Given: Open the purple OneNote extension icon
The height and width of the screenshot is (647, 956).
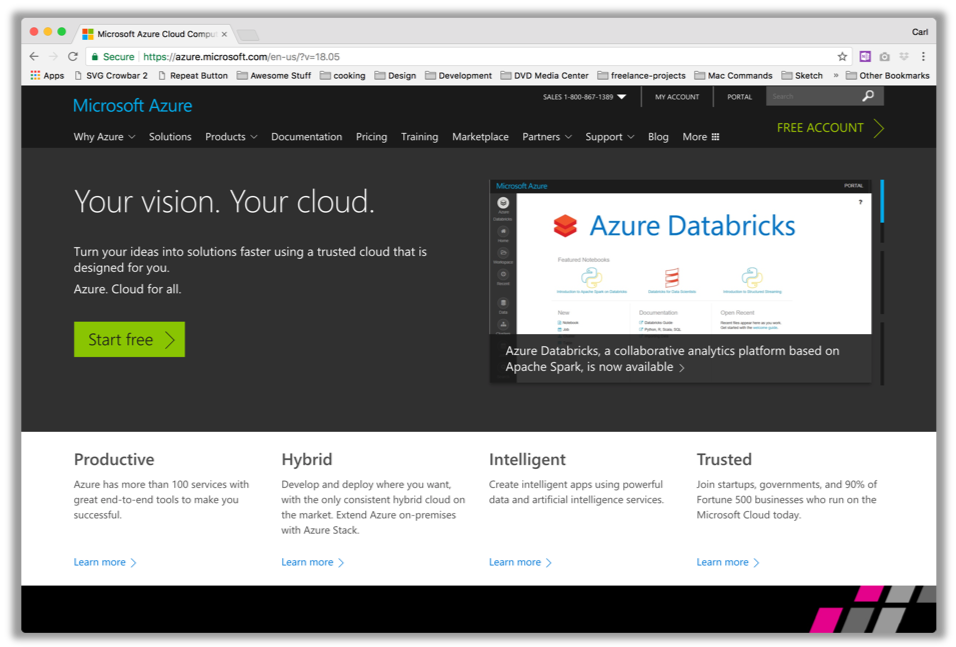Looking at the screenshot, I should pyautogui.click(x=865, y=57).
